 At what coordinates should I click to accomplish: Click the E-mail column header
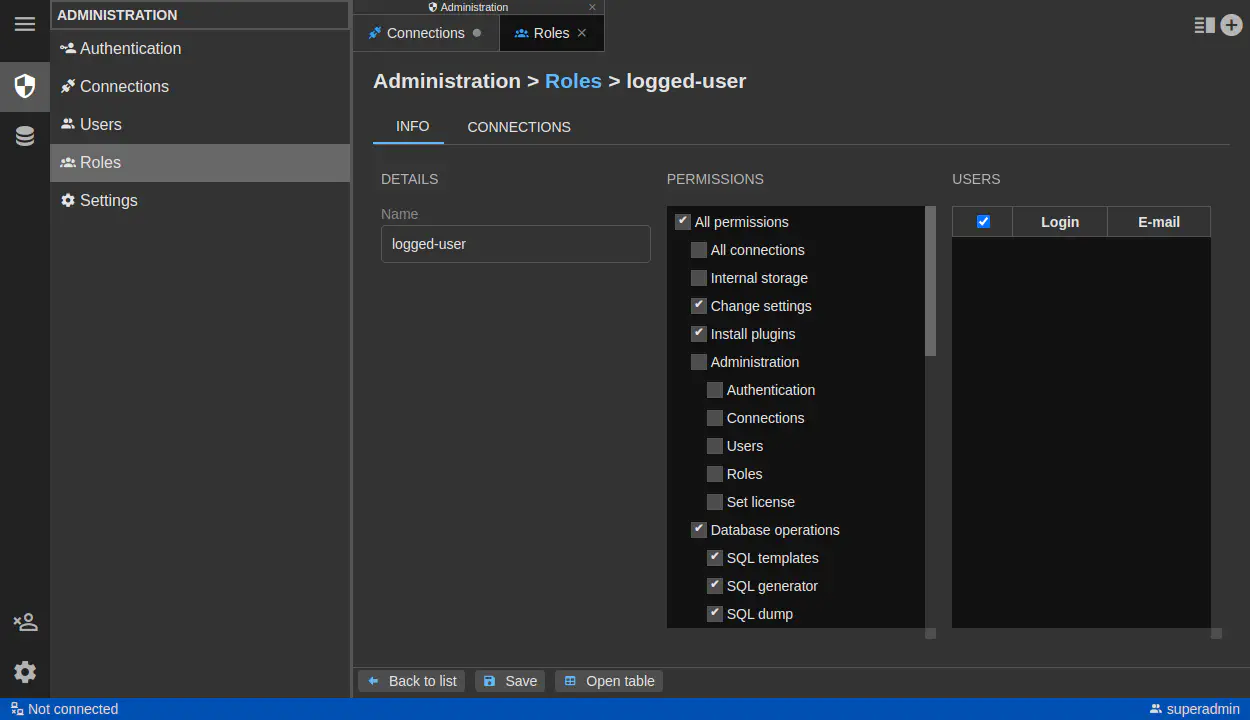point(1159,222)
